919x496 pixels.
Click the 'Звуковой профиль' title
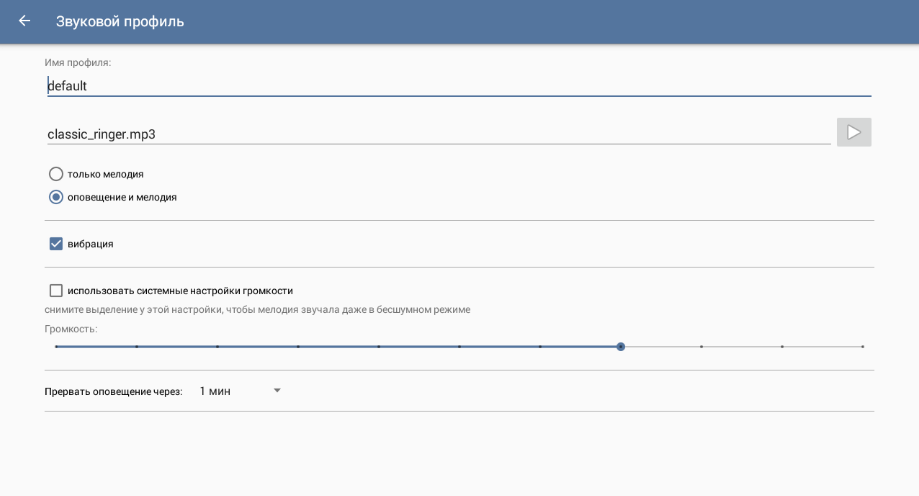[120, 22]
